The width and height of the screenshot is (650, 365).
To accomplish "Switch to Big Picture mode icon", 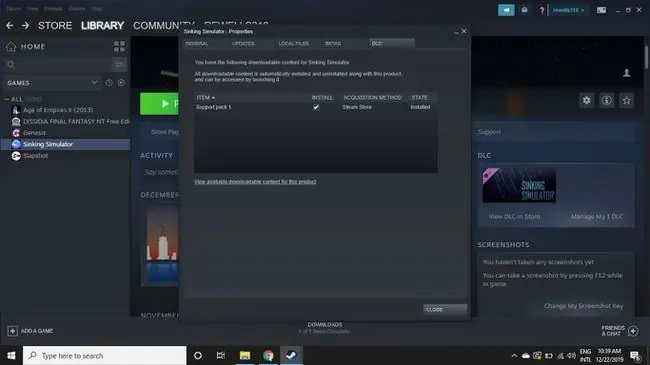I will [601, 10].
